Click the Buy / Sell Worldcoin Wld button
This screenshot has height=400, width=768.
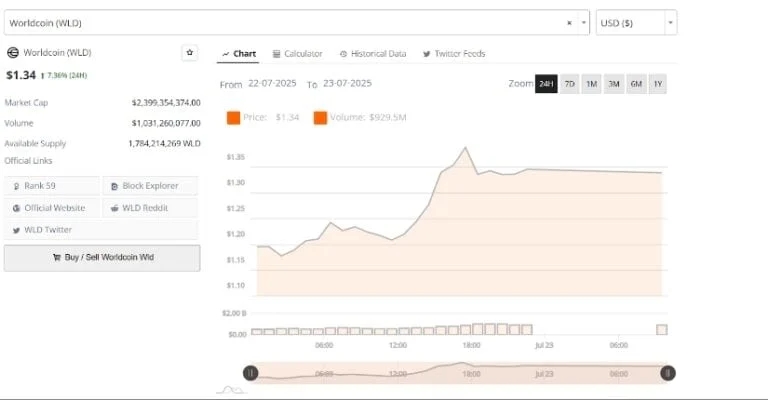(102, 257)
